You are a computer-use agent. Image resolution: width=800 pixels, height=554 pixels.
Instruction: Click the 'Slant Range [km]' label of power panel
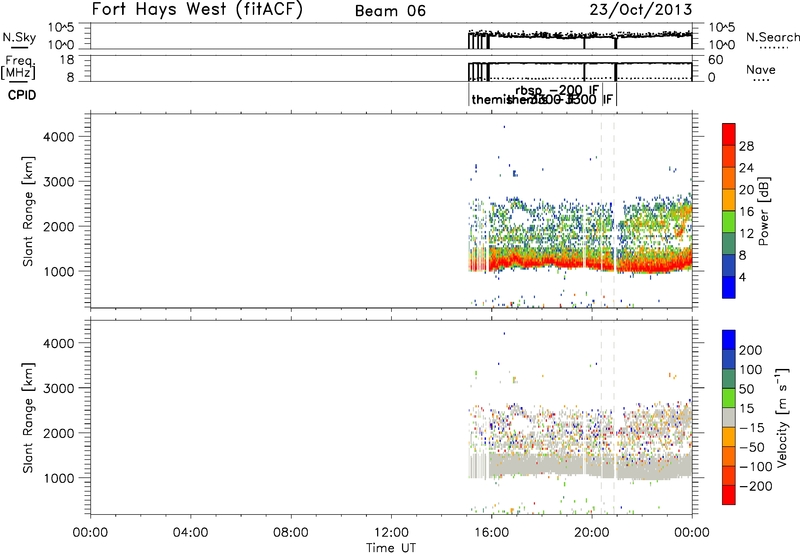click(28, 211)
